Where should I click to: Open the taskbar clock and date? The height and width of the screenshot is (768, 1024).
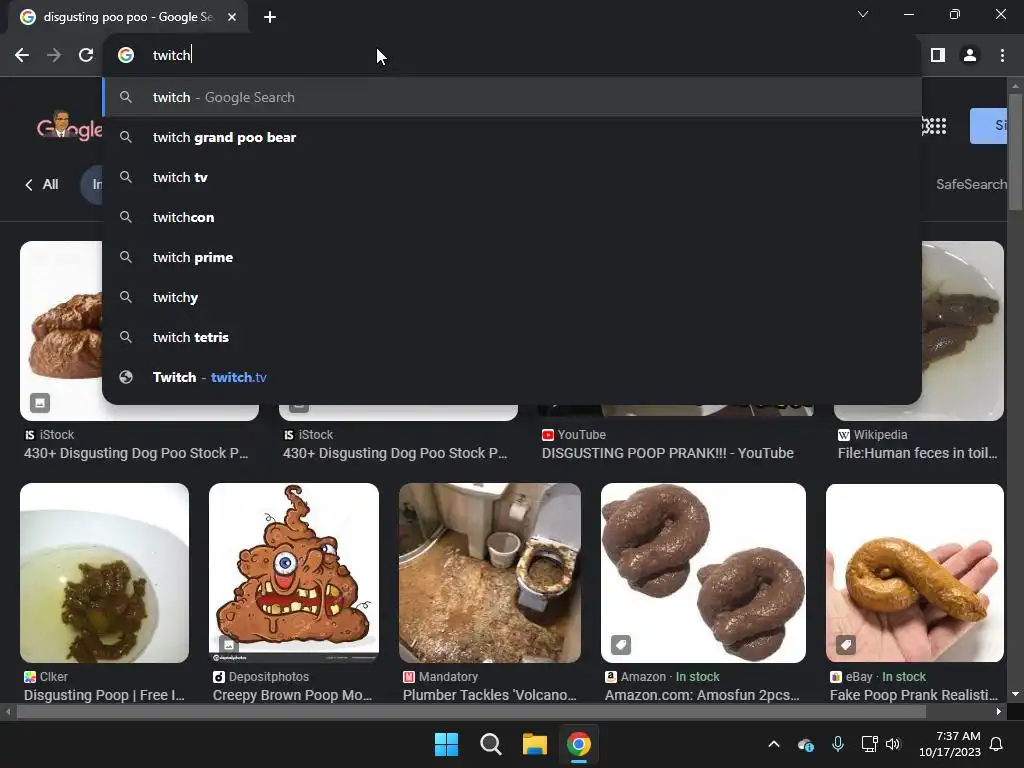click(x=950, y=744)
